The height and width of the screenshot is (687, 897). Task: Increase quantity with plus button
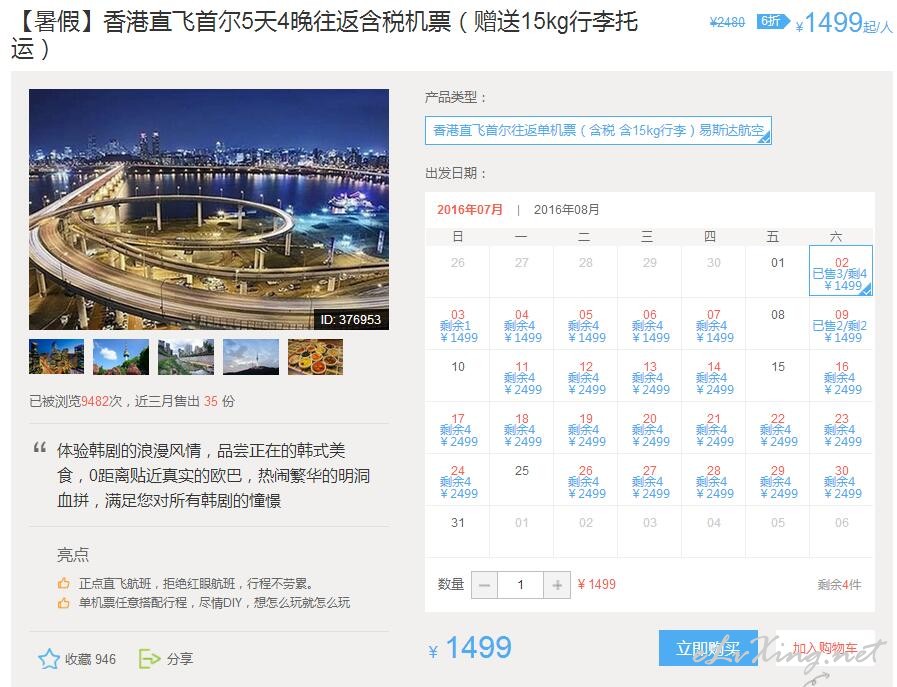(557, 585)
